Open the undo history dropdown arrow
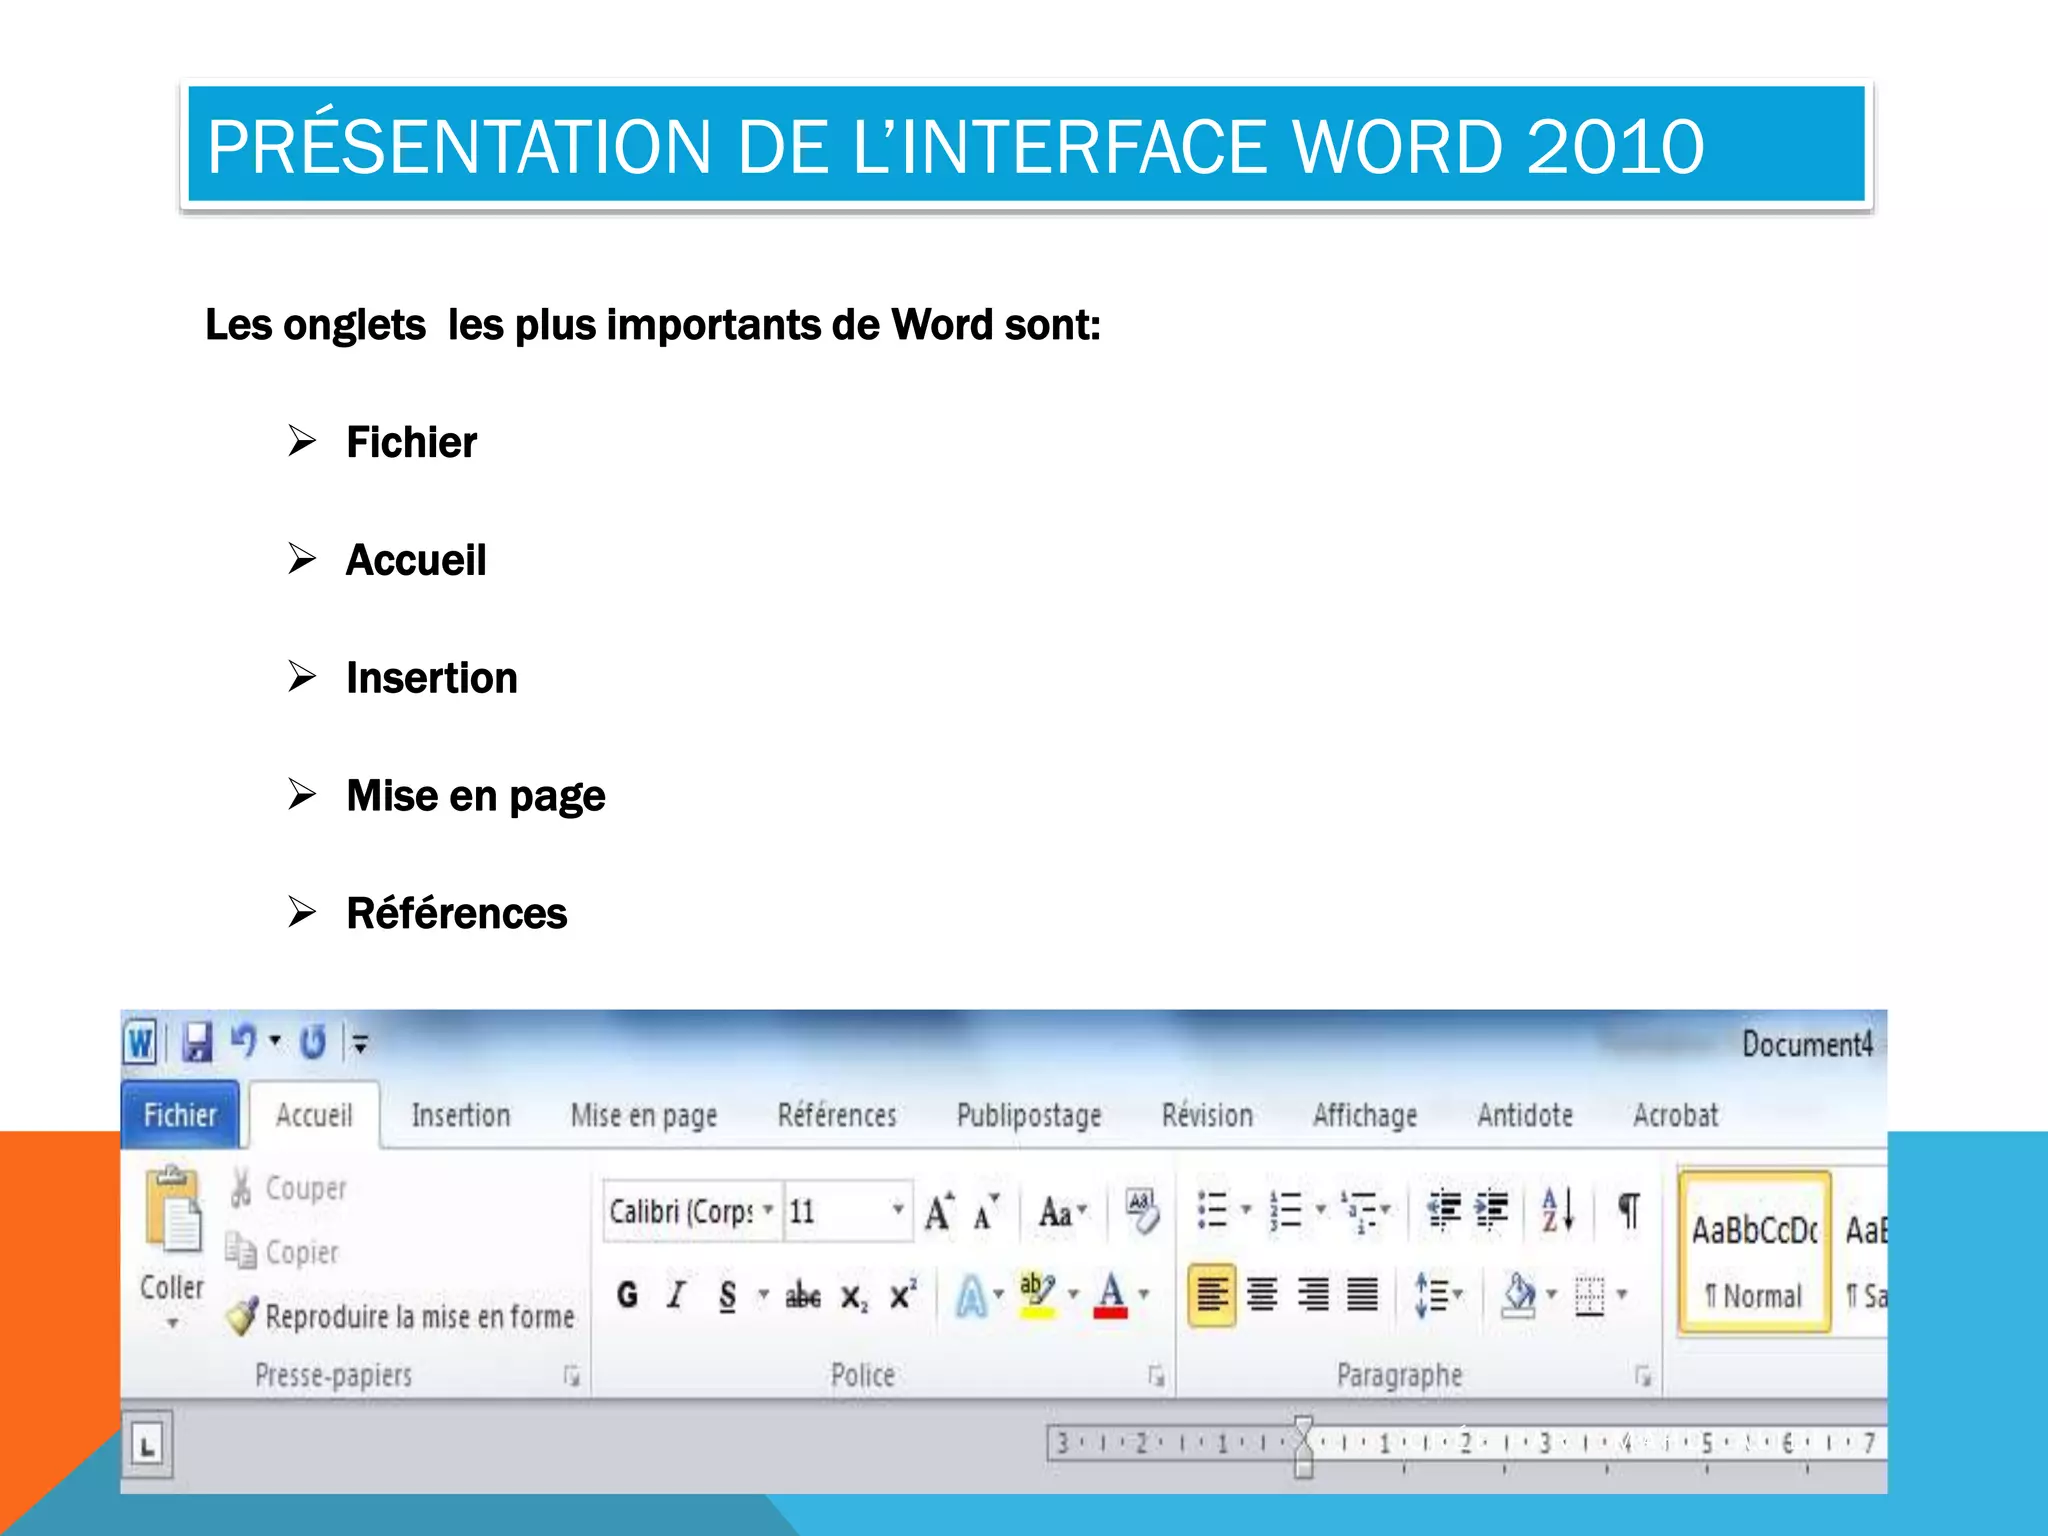 [275, 1042]
